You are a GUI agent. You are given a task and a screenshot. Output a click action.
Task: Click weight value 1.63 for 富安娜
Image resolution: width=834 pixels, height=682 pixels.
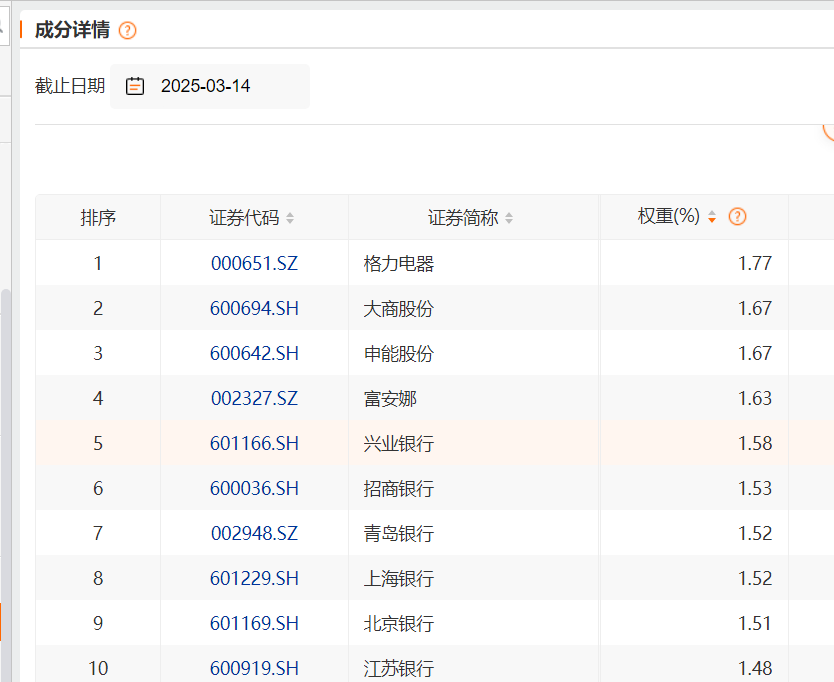click(755, 398)
